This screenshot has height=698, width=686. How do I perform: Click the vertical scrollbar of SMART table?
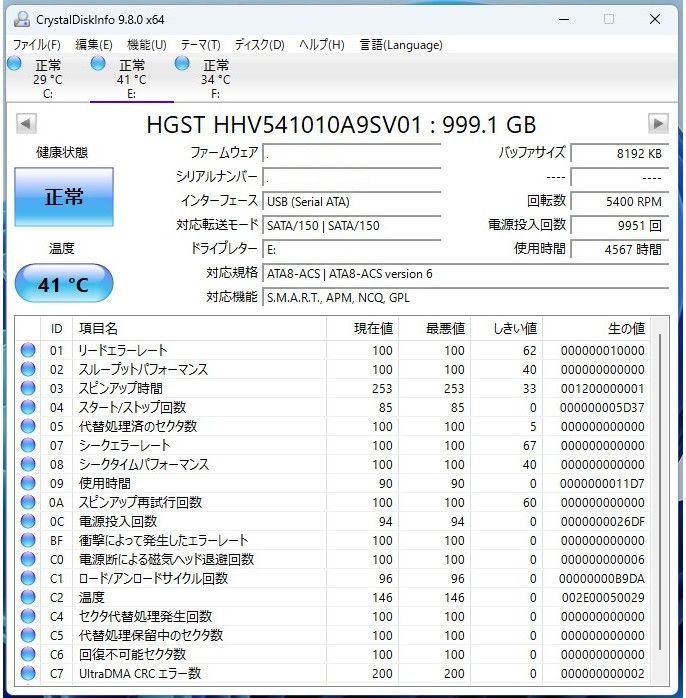(660, 492)
